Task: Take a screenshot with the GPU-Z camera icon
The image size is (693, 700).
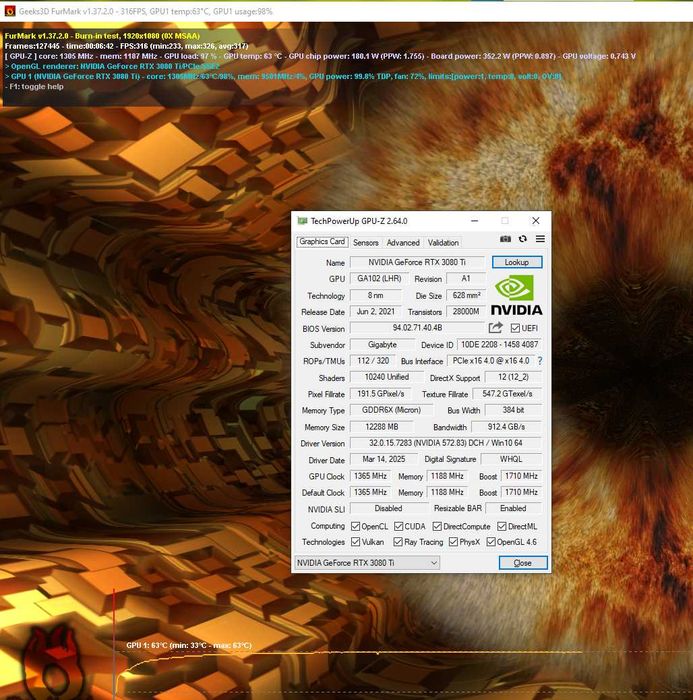Action: point(505,239)
